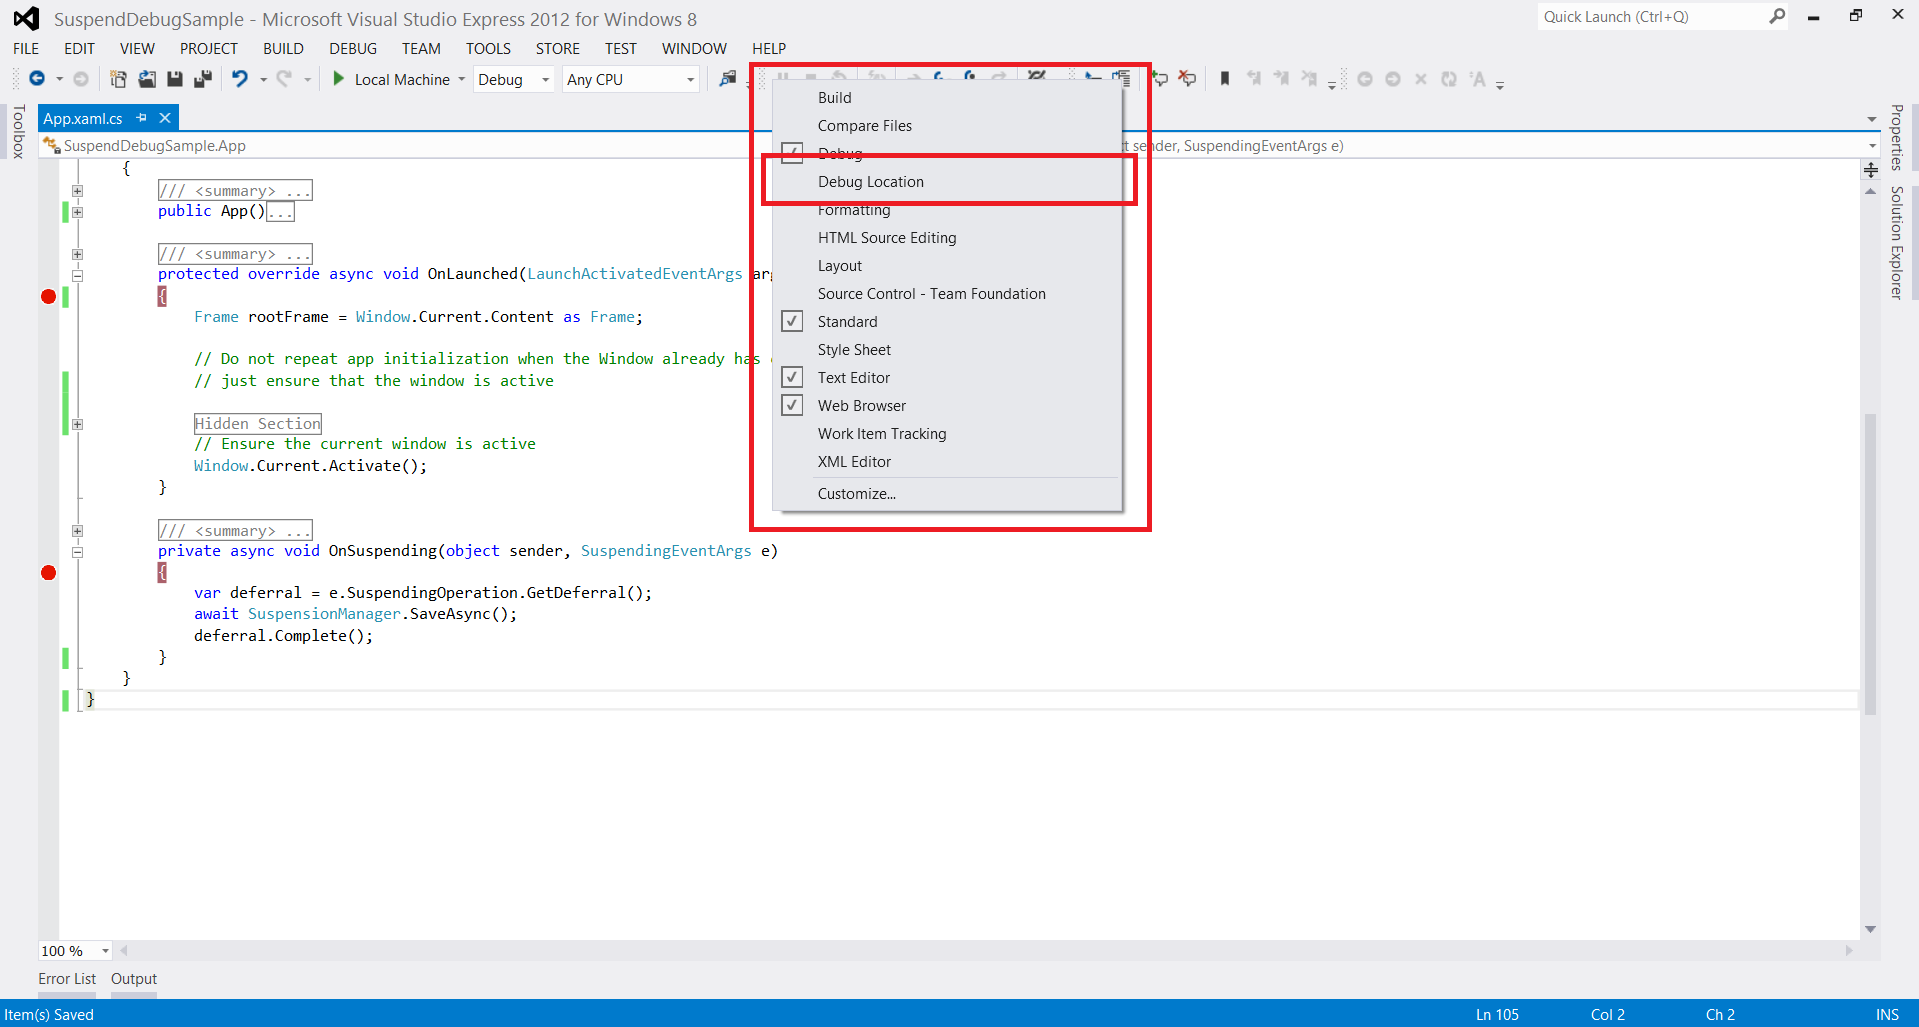The image size is (1919, 1027).
Task: Open the Toolbox side tab
Action: pos(18,132)
